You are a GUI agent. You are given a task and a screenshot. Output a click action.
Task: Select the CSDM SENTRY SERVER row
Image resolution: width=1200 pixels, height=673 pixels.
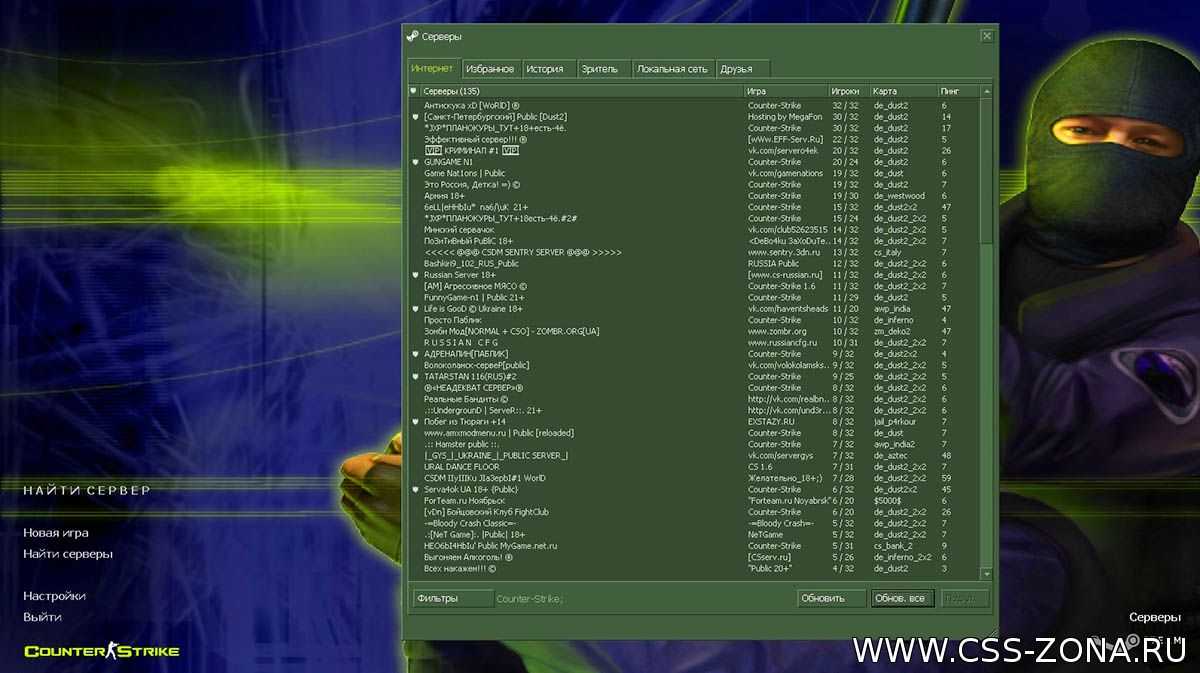pos(695,252)
